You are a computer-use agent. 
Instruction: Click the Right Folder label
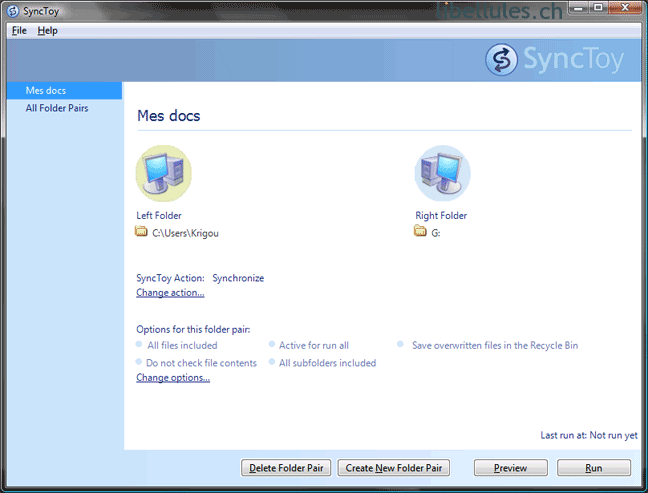[x=441, y=215]
